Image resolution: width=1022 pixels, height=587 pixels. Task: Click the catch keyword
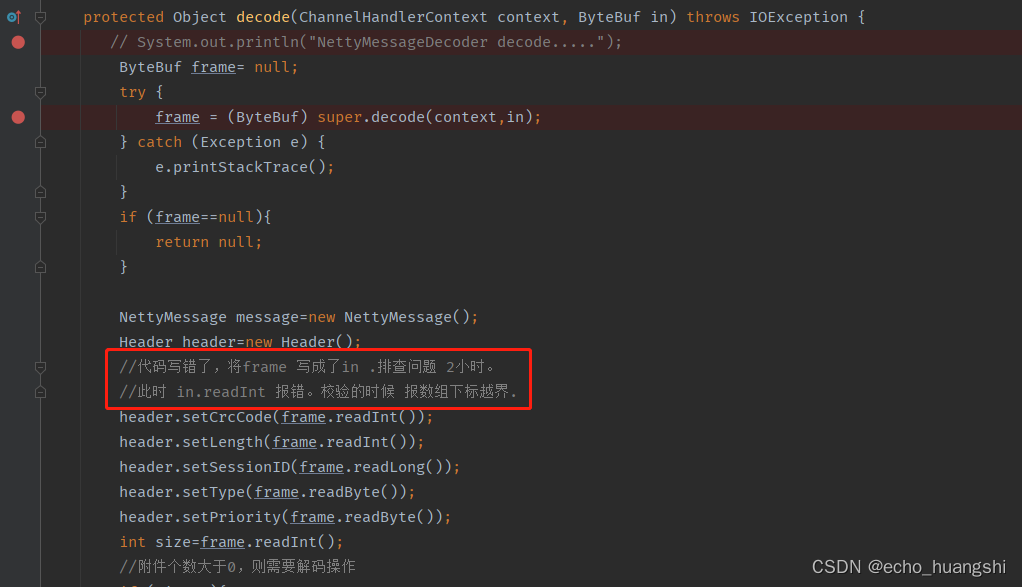click(x=160, y=142)
